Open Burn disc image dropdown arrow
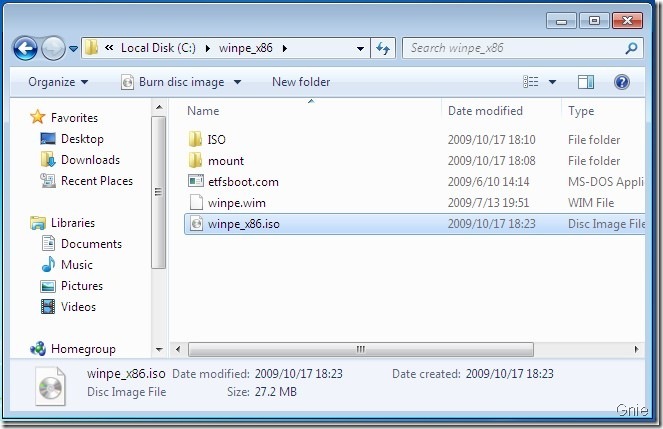This screenshot has width=663, height=429. tap(238, 82)
